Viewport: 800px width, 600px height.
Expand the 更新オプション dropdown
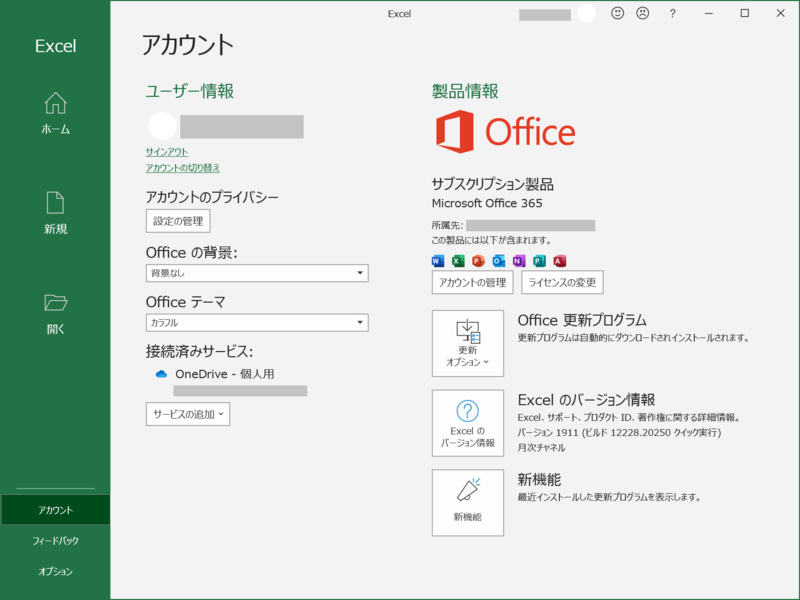pos(466,343)
